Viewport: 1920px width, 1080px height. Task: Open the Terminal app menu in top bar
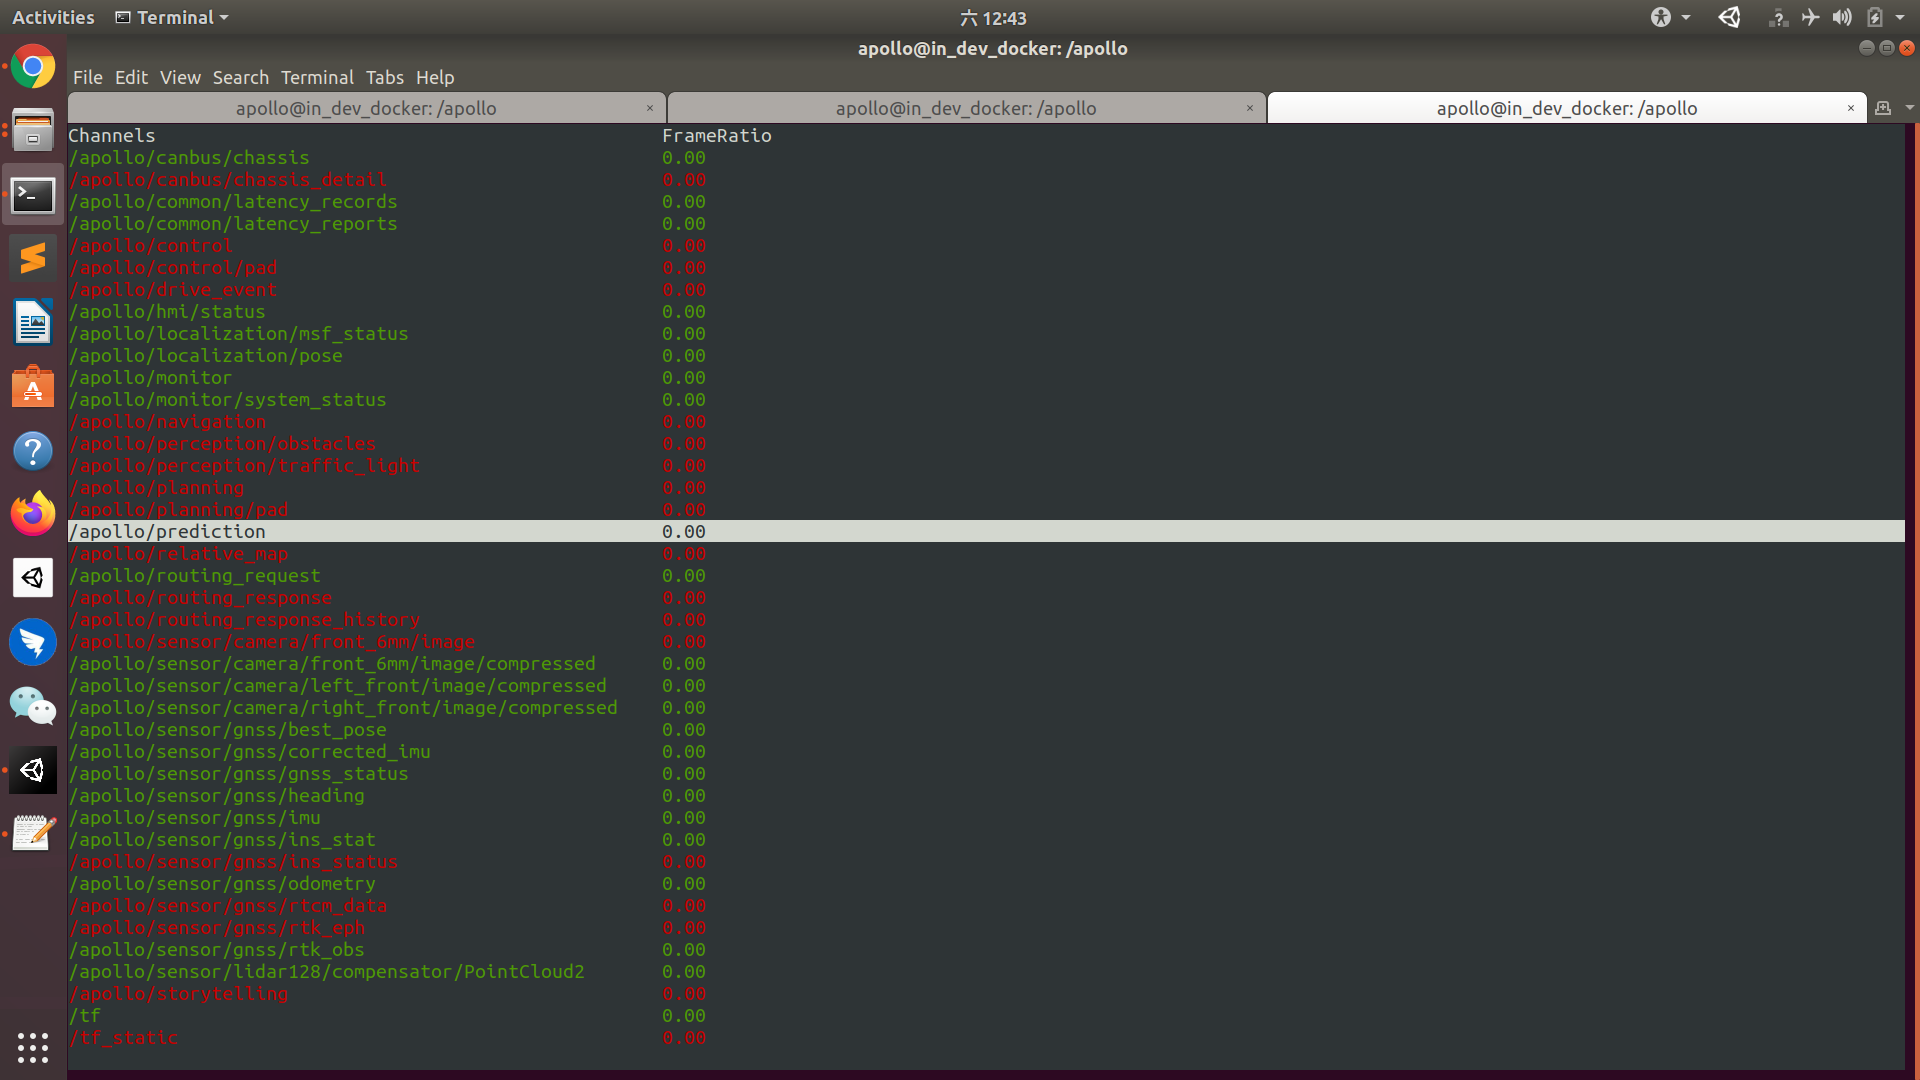tap(172, 17)
